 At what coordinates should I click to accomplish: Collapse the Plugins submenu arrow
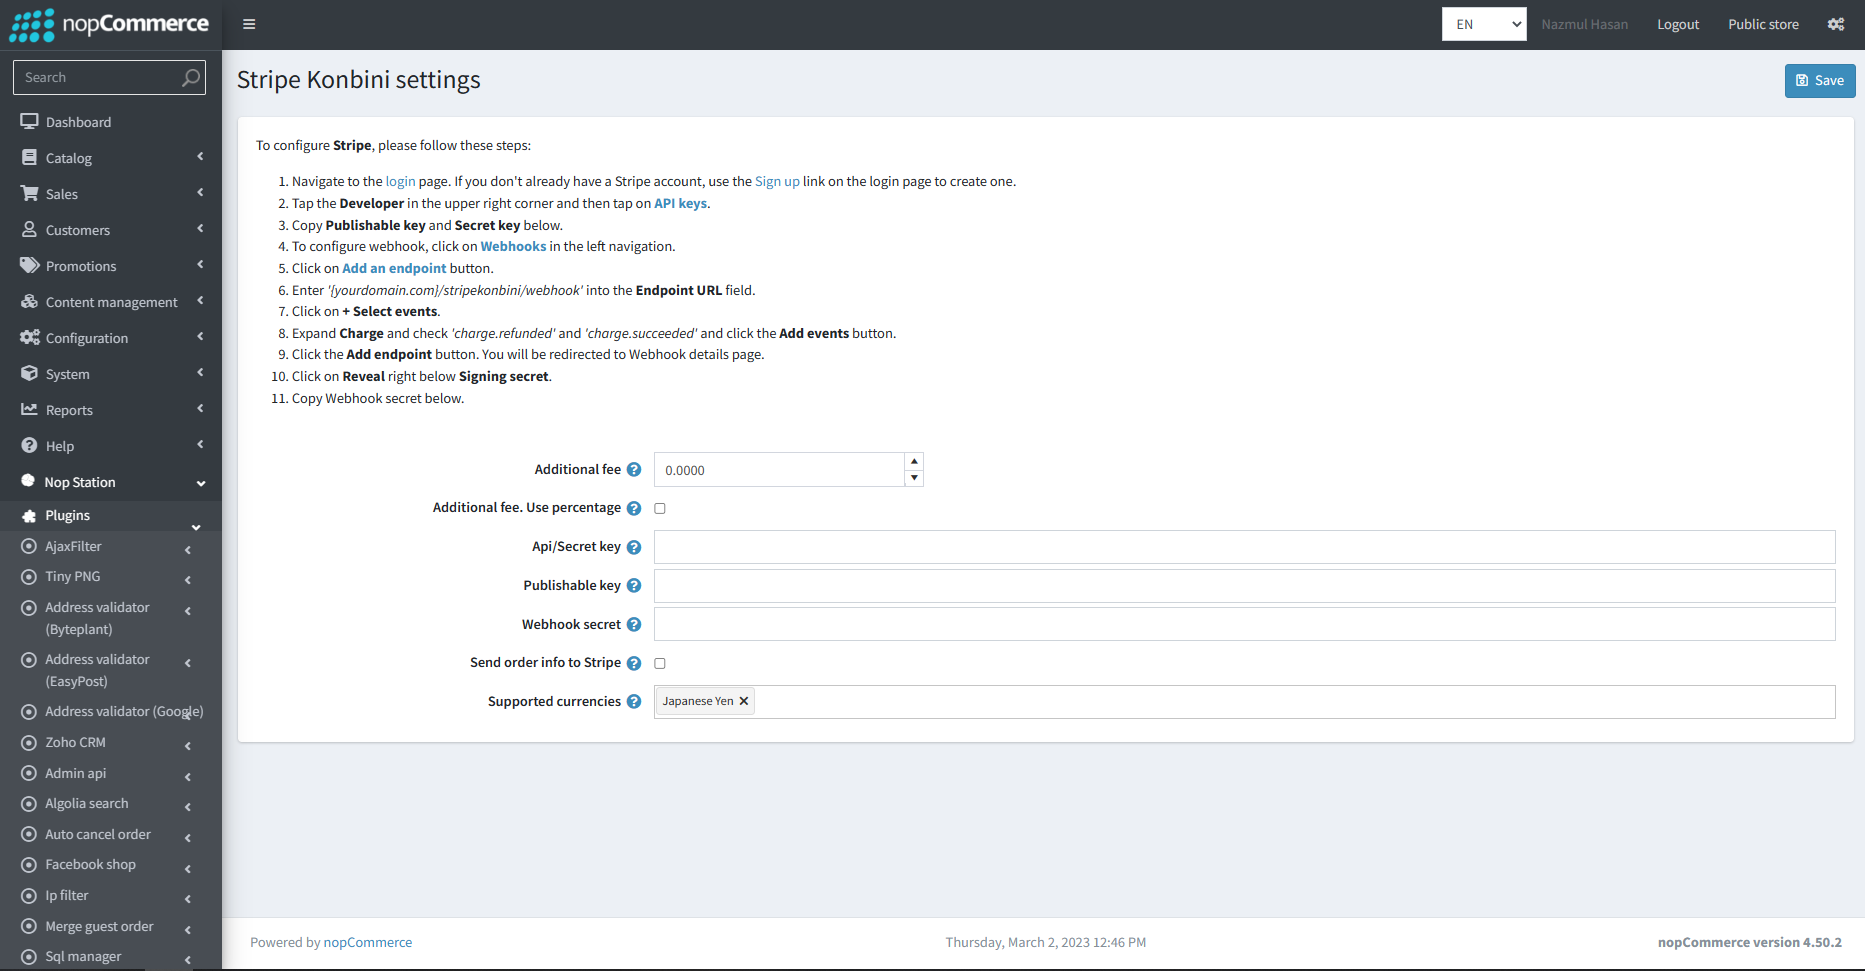(x=196, y=527)
